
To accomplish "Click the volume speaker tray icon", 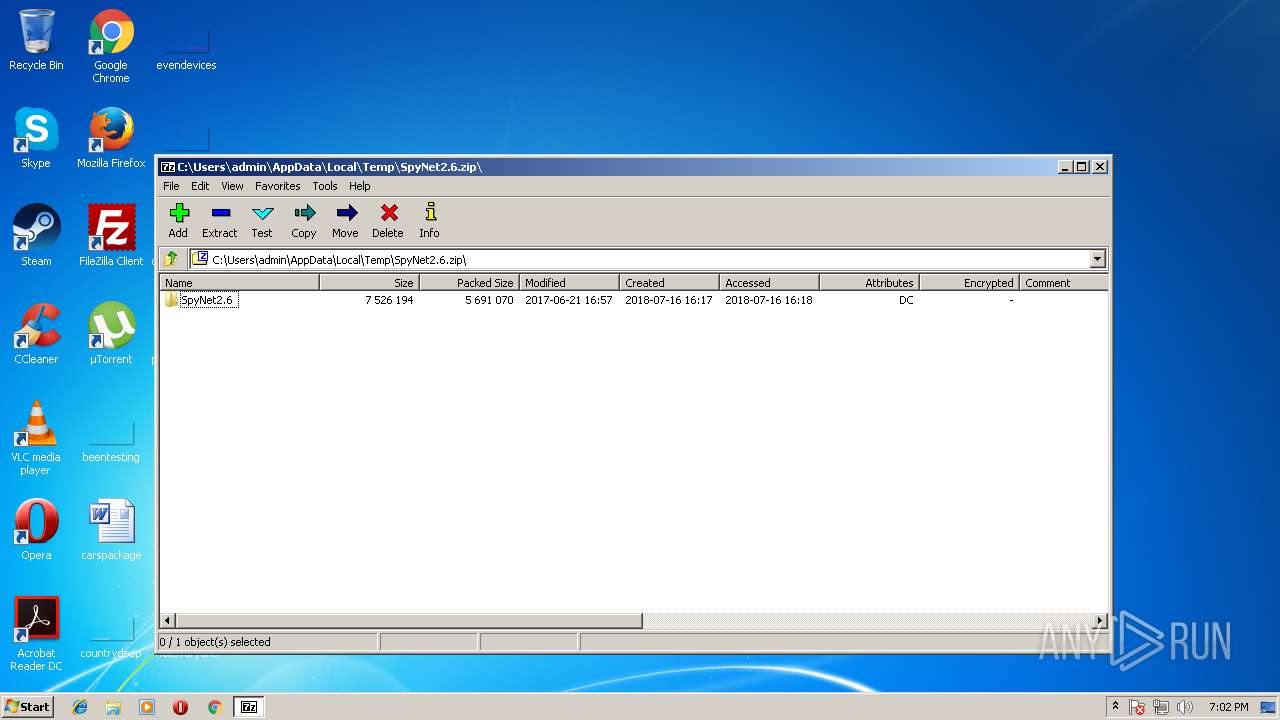I will tap(1185, 707).
